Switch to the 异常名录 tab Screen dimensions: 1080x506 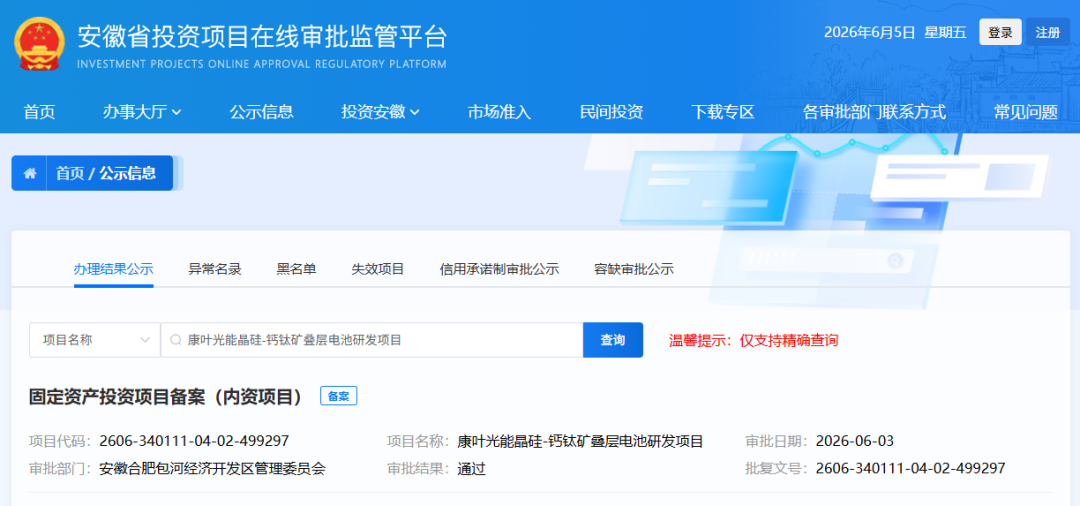(x=215, y=269)
